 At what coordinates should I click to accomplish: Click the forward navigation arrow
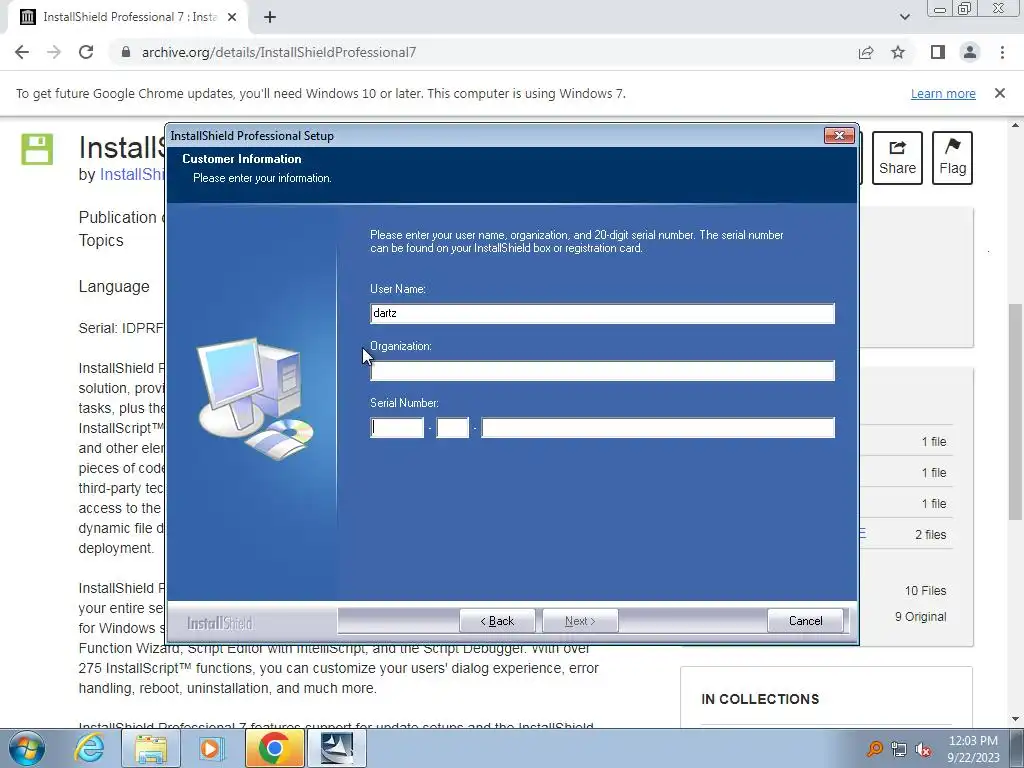[54, 52]
